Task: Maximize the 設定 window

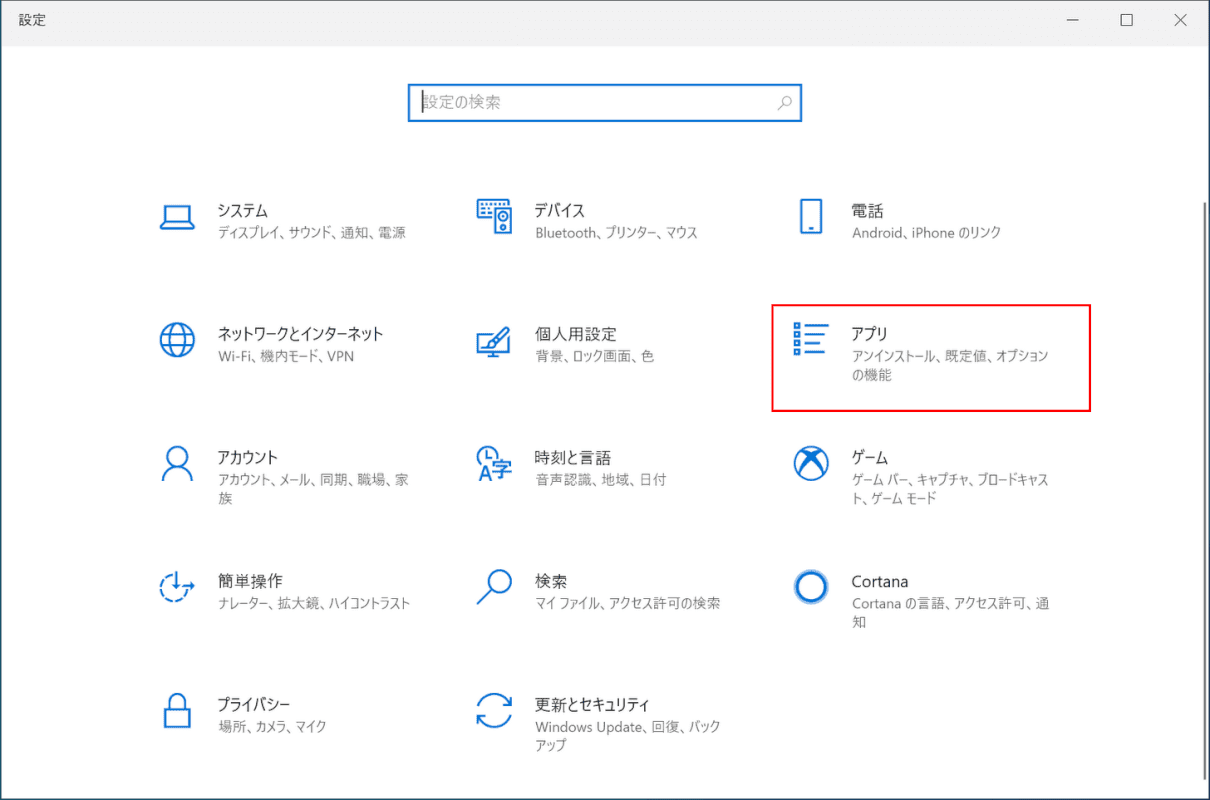Action: (1127, 20)
